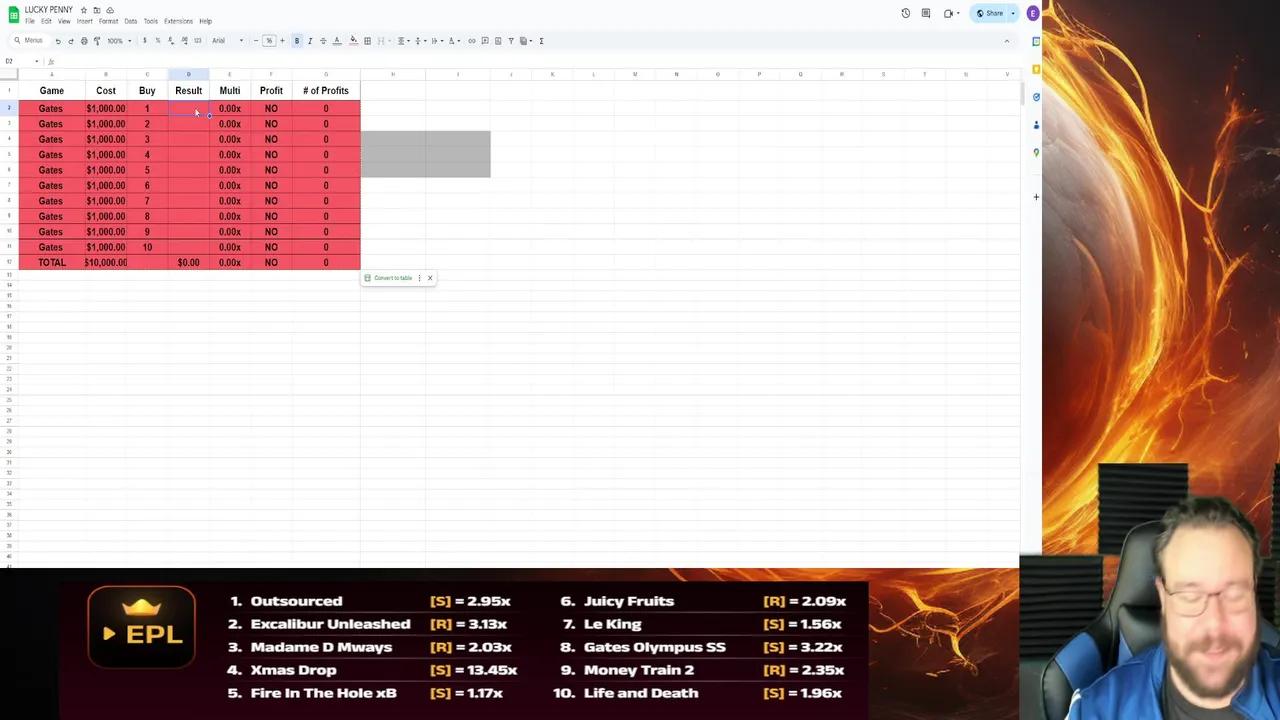
Task: Decrease font size with minus button
Action: [256, 41]
